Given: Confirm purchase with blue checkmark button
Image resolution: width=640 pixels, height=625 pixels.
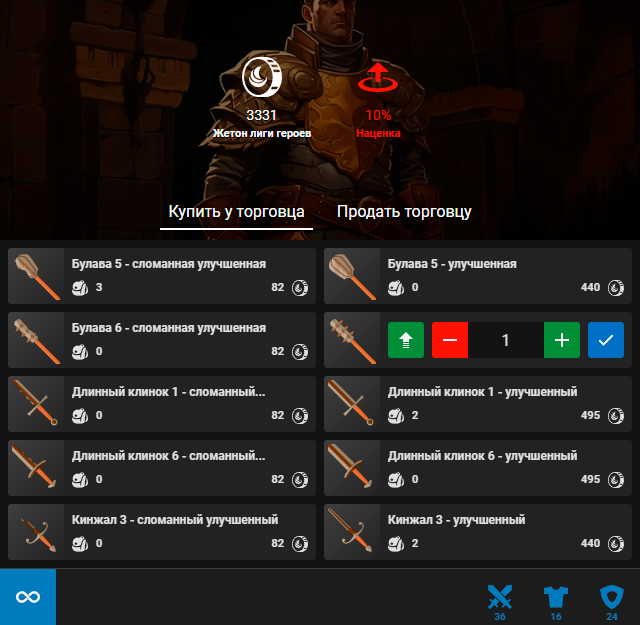Looking at the screenshot, I should click(x=606, y=340).
